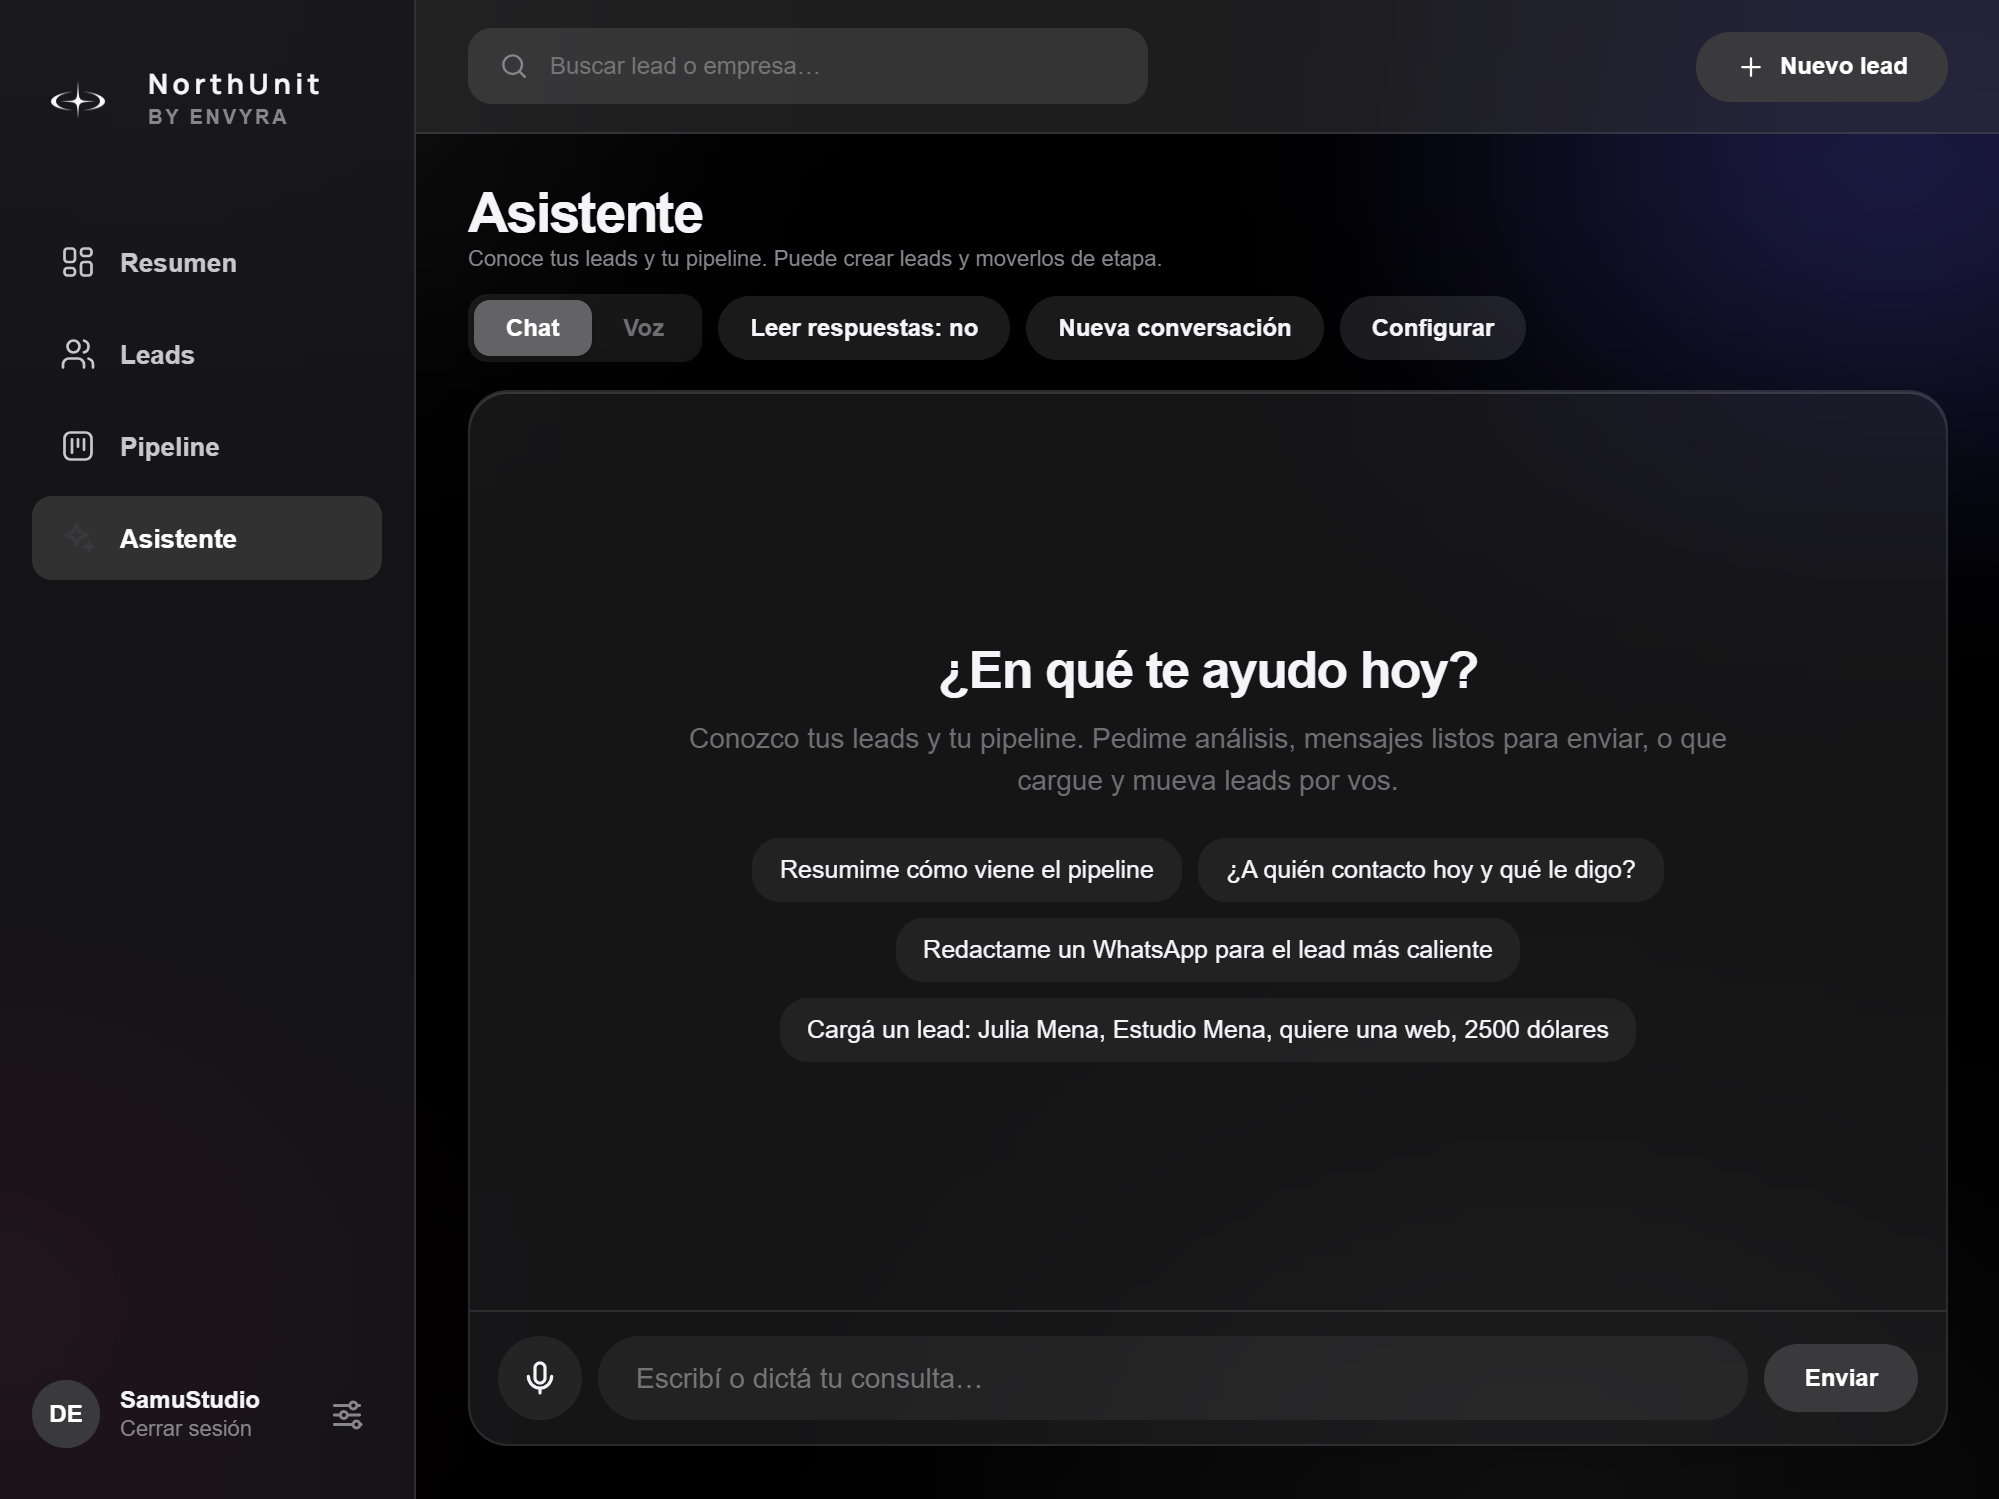Choose suggestion Cargá un lead Julia Mena

pos(1207,1030)
